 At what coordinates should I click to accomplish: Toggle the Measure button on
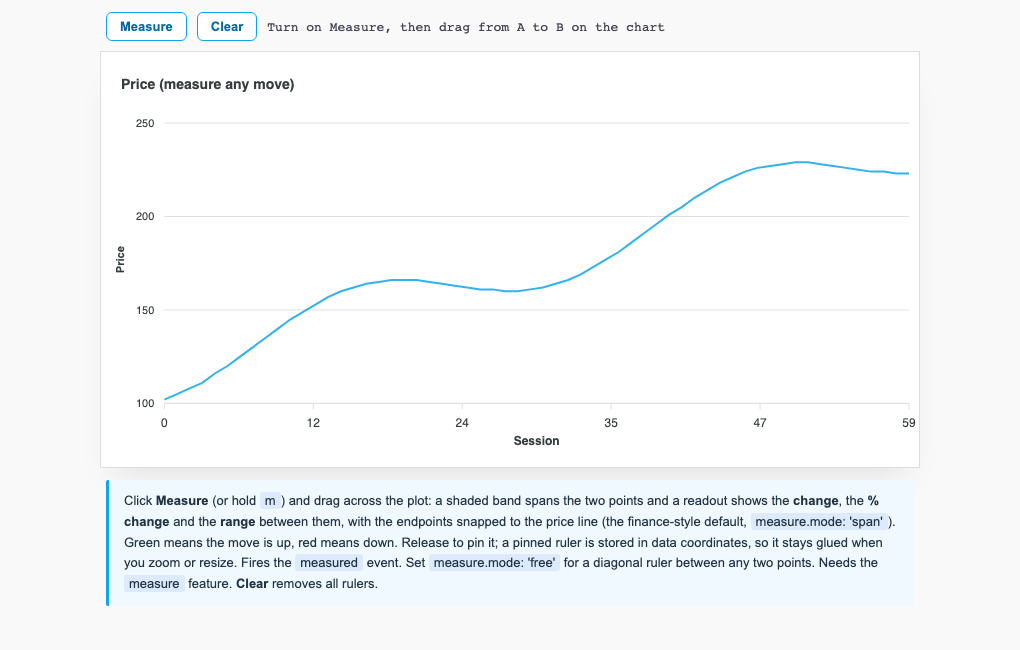tap(146, 27)
